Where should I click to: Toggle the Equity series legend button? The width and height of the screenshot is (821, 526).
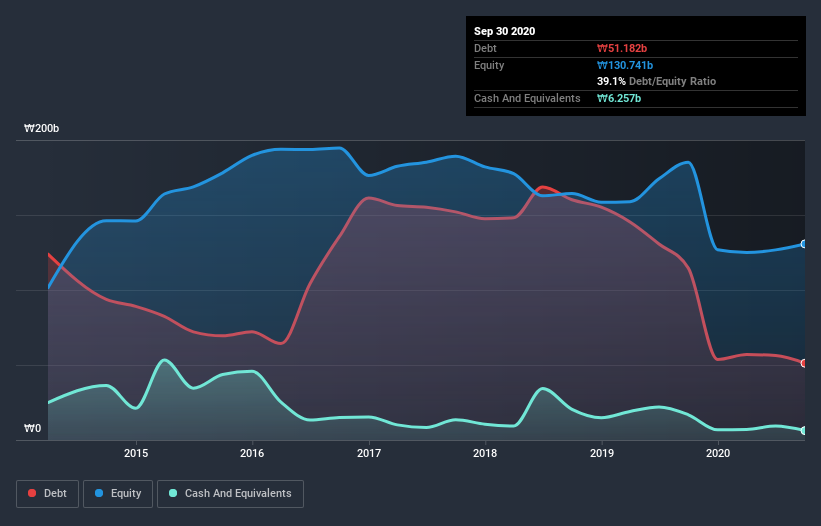click(118, 494)
